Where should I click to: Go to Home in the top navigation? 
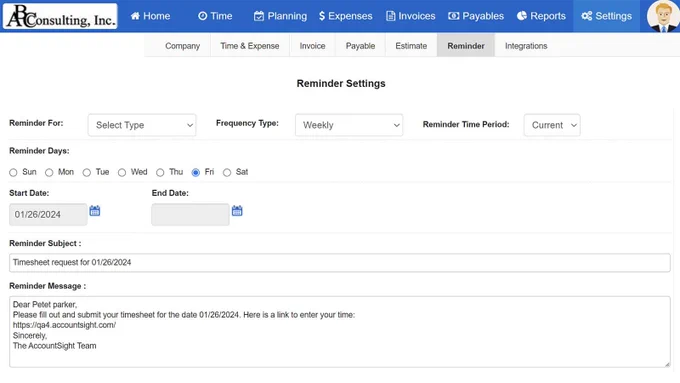point(157,16)
